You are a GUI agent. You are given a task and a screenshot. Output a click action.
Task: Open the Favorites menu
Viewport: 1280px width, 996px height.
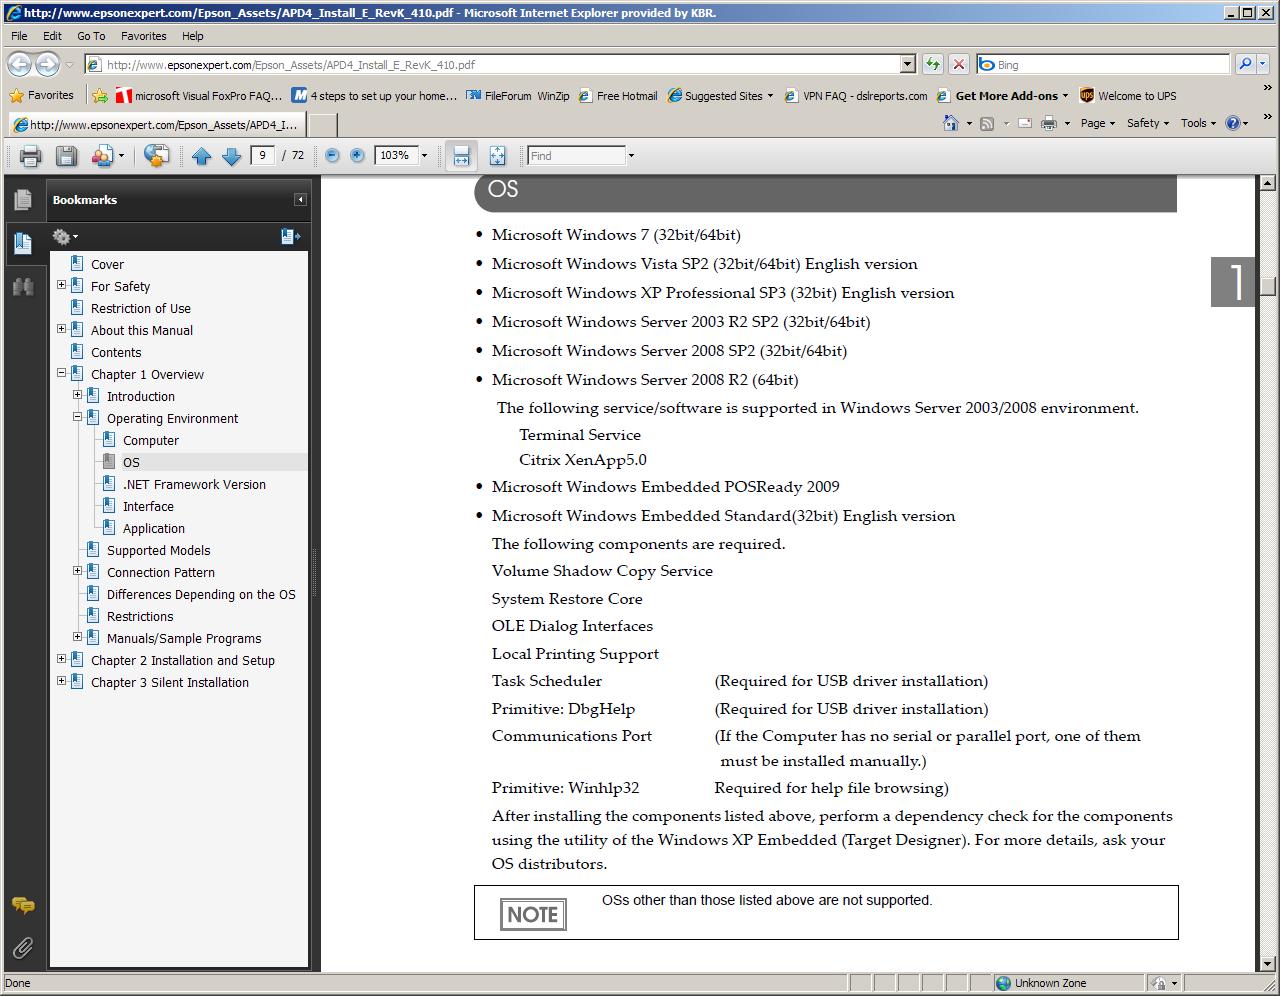(x=143, y=36)
